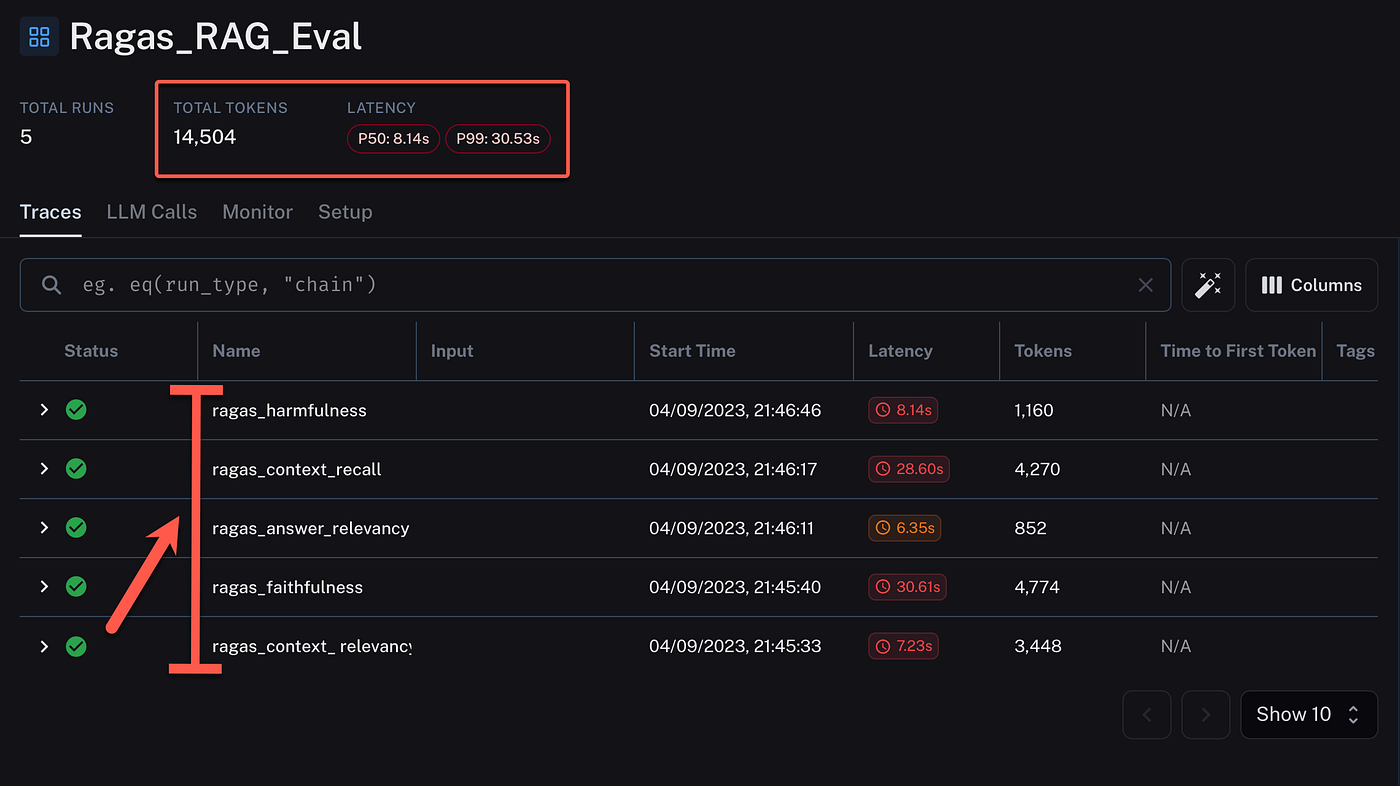Click the magic wand filter icon
This screenshot has height=786, width=1400.
tap(1208, 285)
